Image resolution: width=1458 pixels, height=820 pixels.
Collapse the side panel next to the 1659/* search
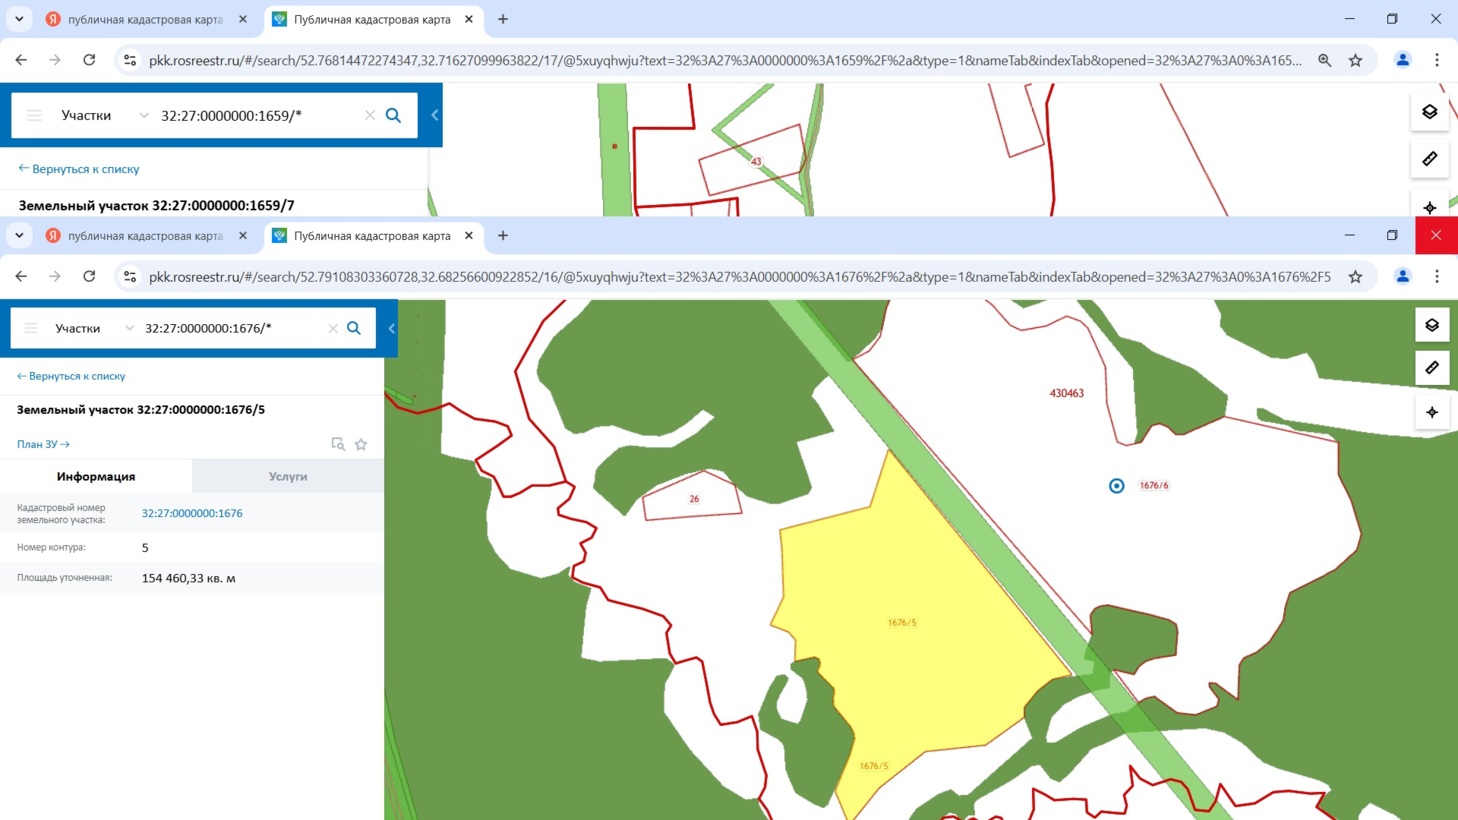434,115
